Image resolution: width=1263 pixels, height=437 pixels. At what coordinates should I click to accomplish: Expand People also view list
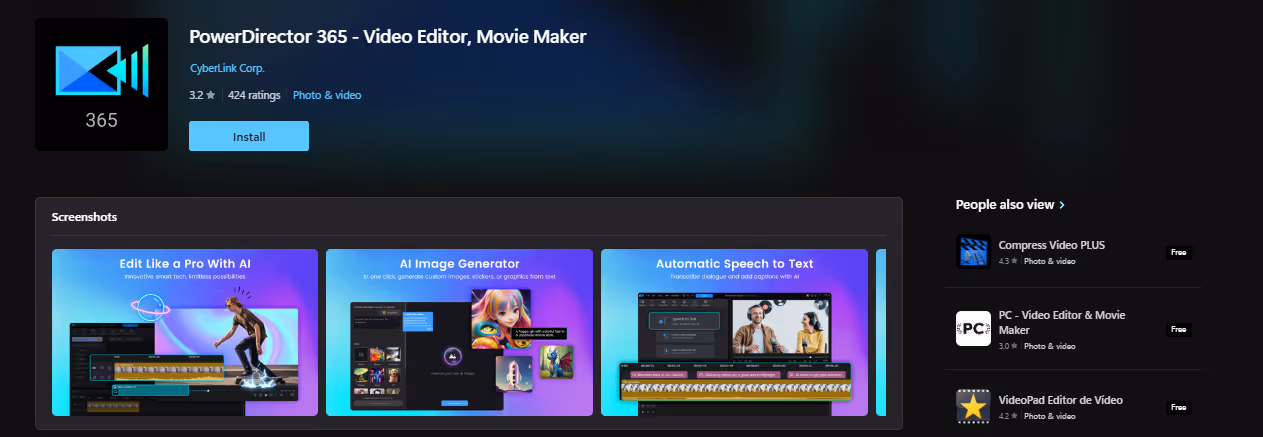1010,204
